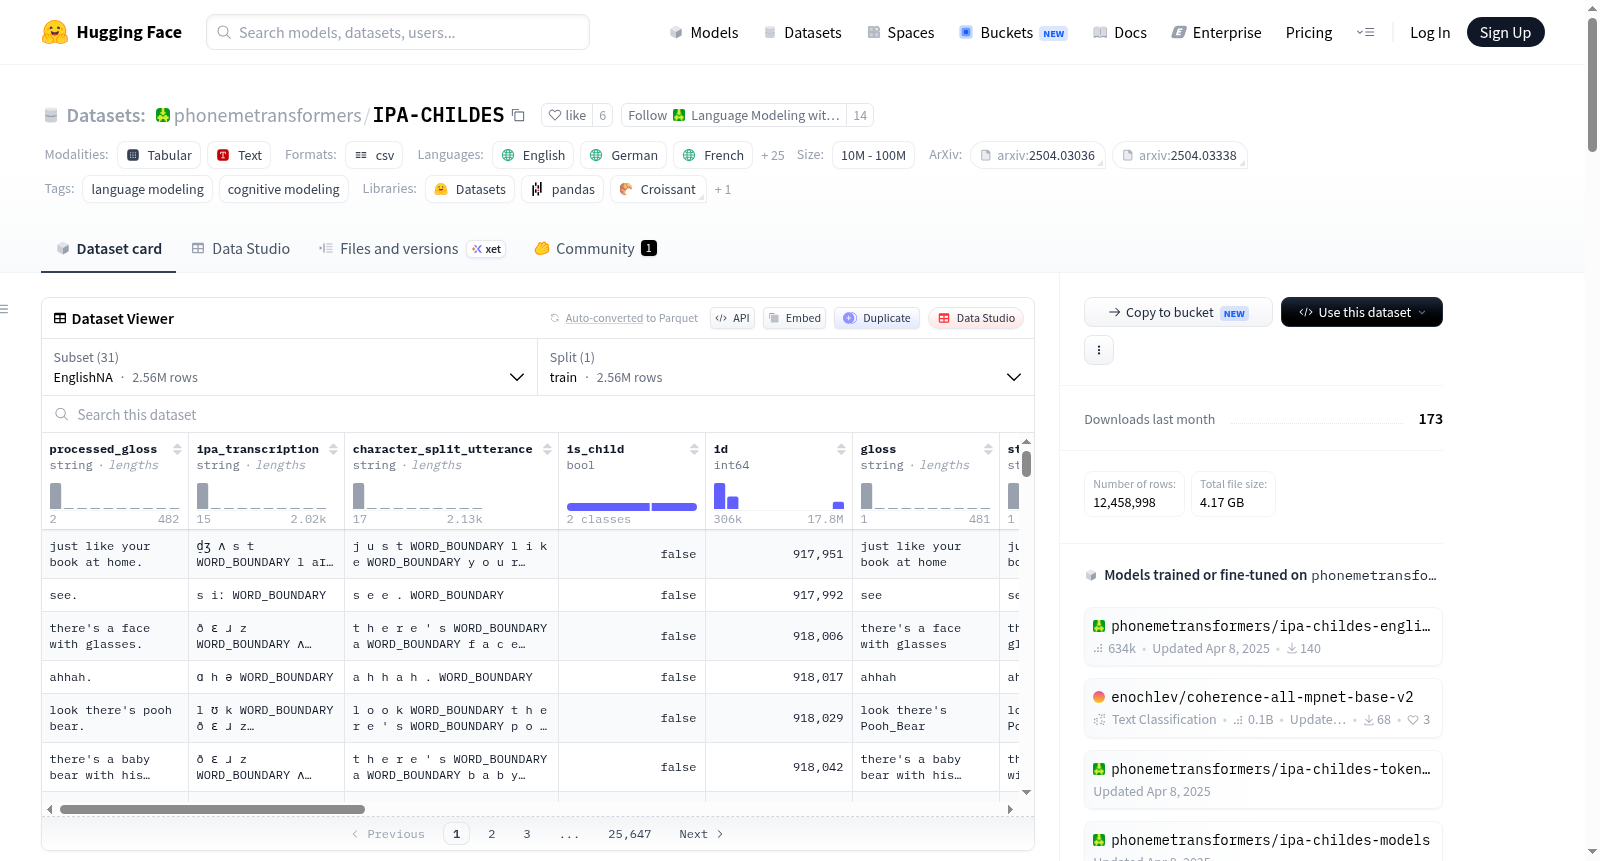Filter by English language tag
This screenshot has height=861, width=1600.
pyautogui.click(x=533, y=155)
